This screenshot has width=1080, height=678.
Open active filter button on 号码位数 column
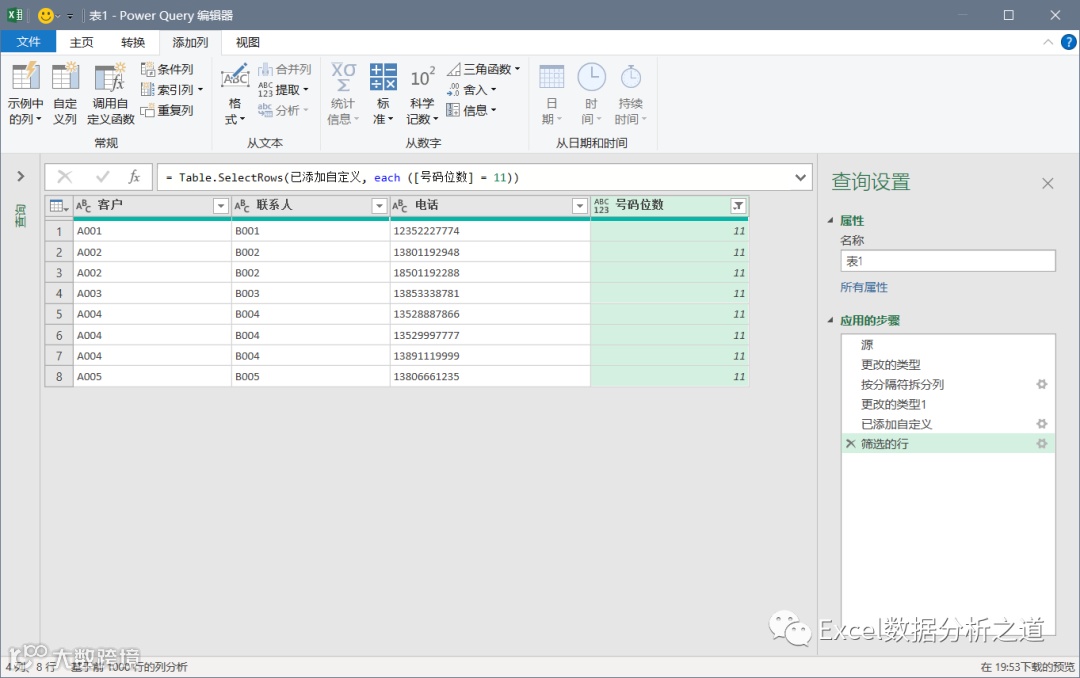point(738,205)
